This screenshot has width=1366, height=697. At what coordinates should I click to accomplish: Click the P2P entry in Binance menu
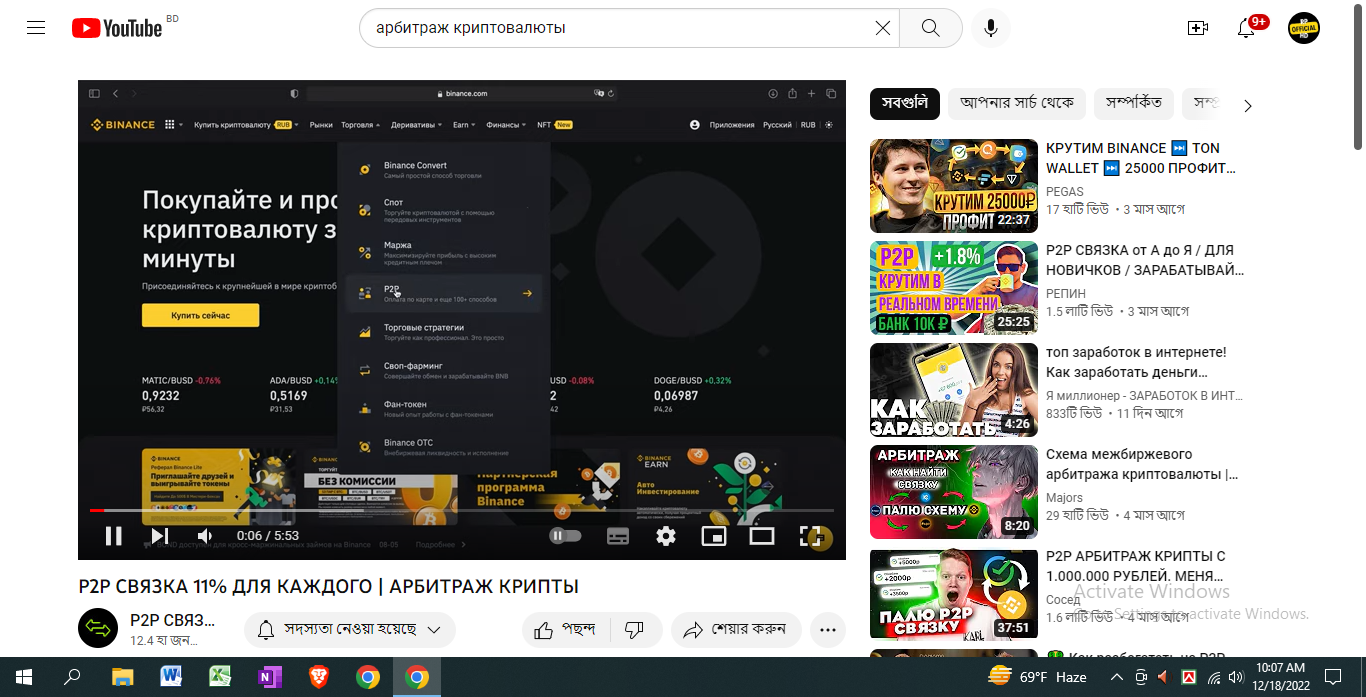click(x=443, y=293)
